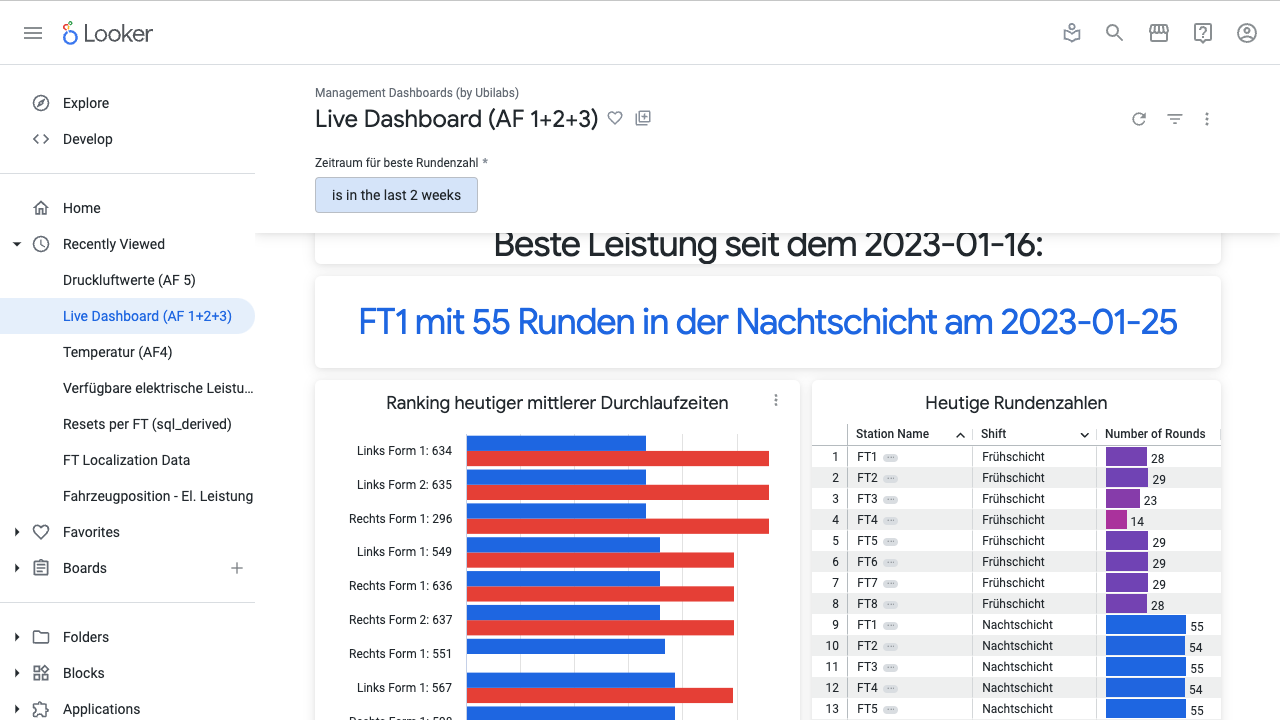Click the ellipsis pill next to FT4 Frühschicht
The height and width of the screenshot is (720, 1280).
click(x=890, y=520)
